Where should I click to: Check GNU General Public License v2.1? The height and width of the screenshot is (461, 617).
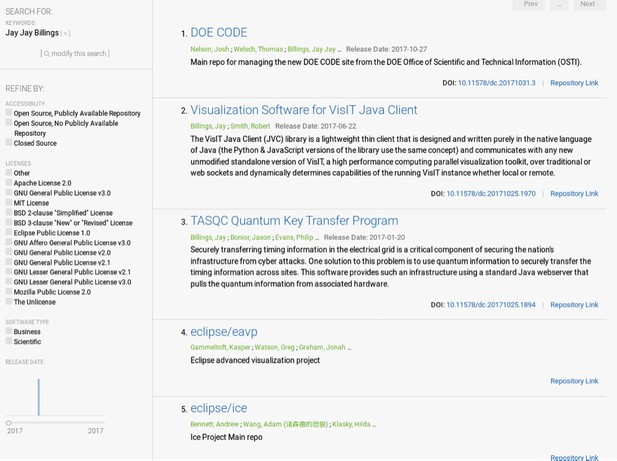click(x=9, y=262)
